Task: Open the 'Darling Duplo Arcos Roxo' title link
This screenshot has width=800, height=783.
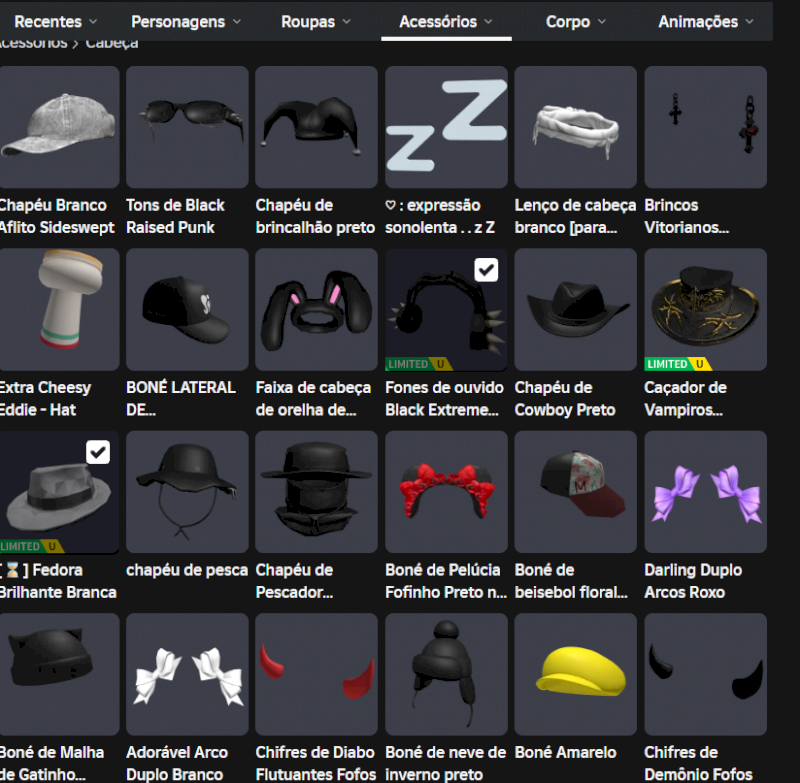Action: click(693, 581)
